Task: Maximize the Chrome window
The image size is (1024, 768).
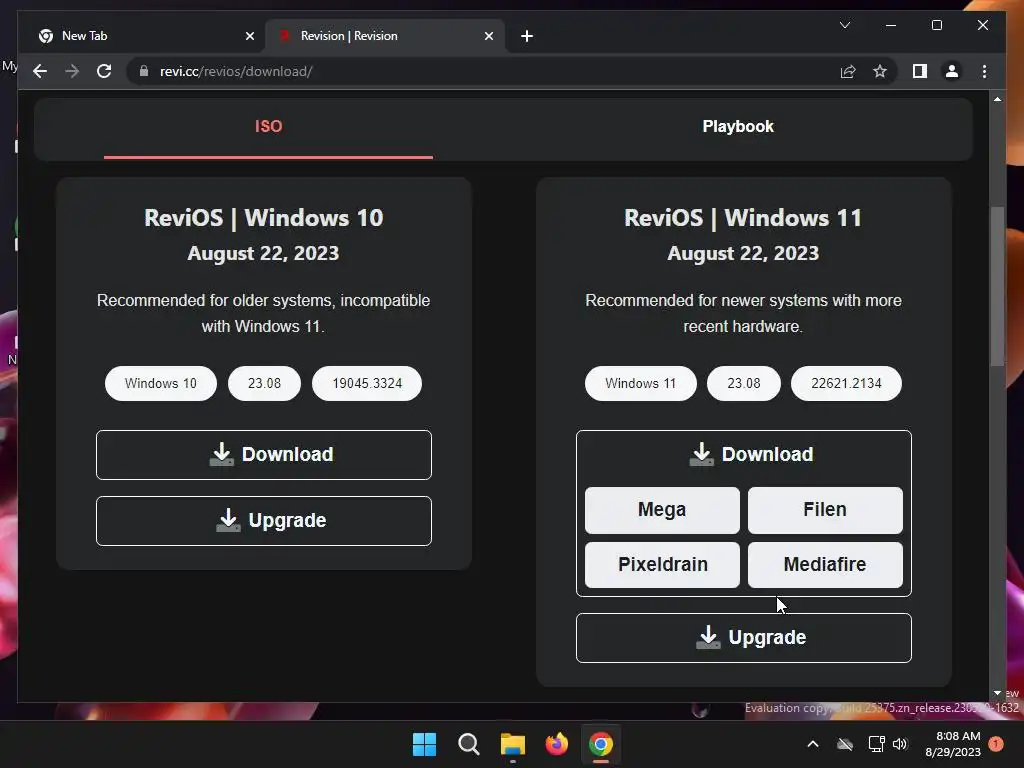Action: pos(936,25)
